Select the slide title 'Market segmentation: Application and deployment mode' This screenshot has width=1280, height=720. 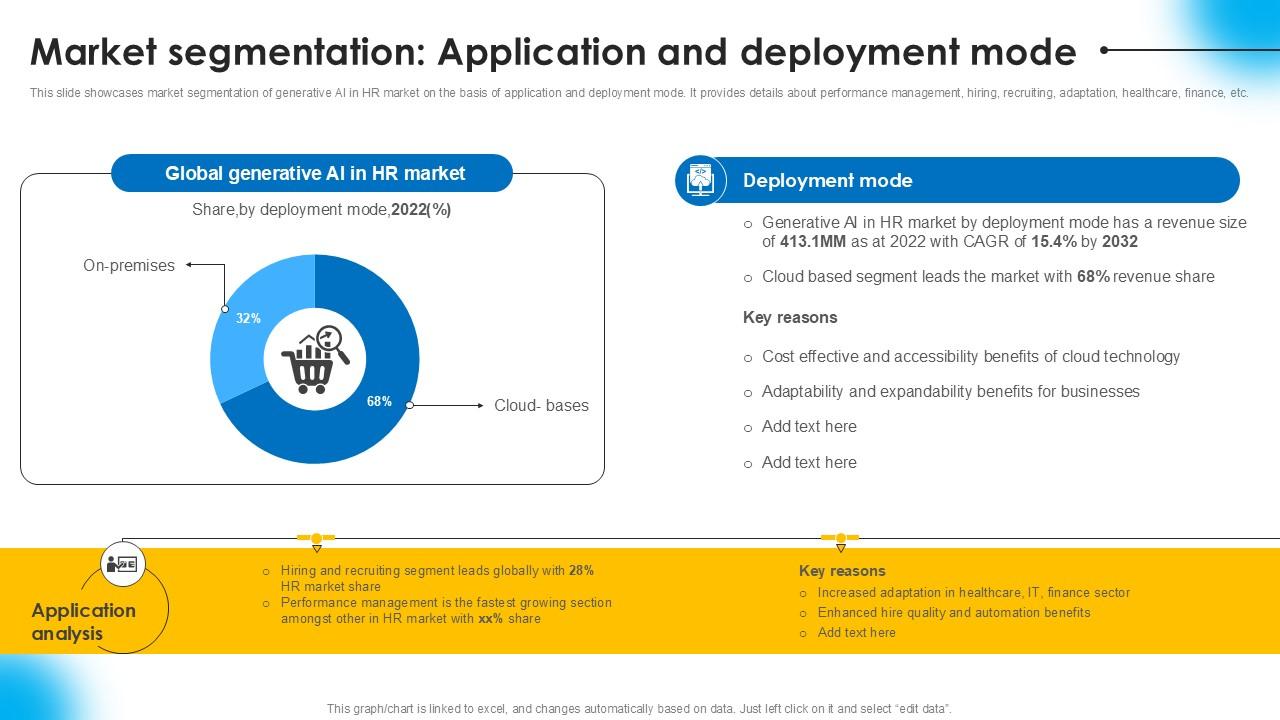553,51
